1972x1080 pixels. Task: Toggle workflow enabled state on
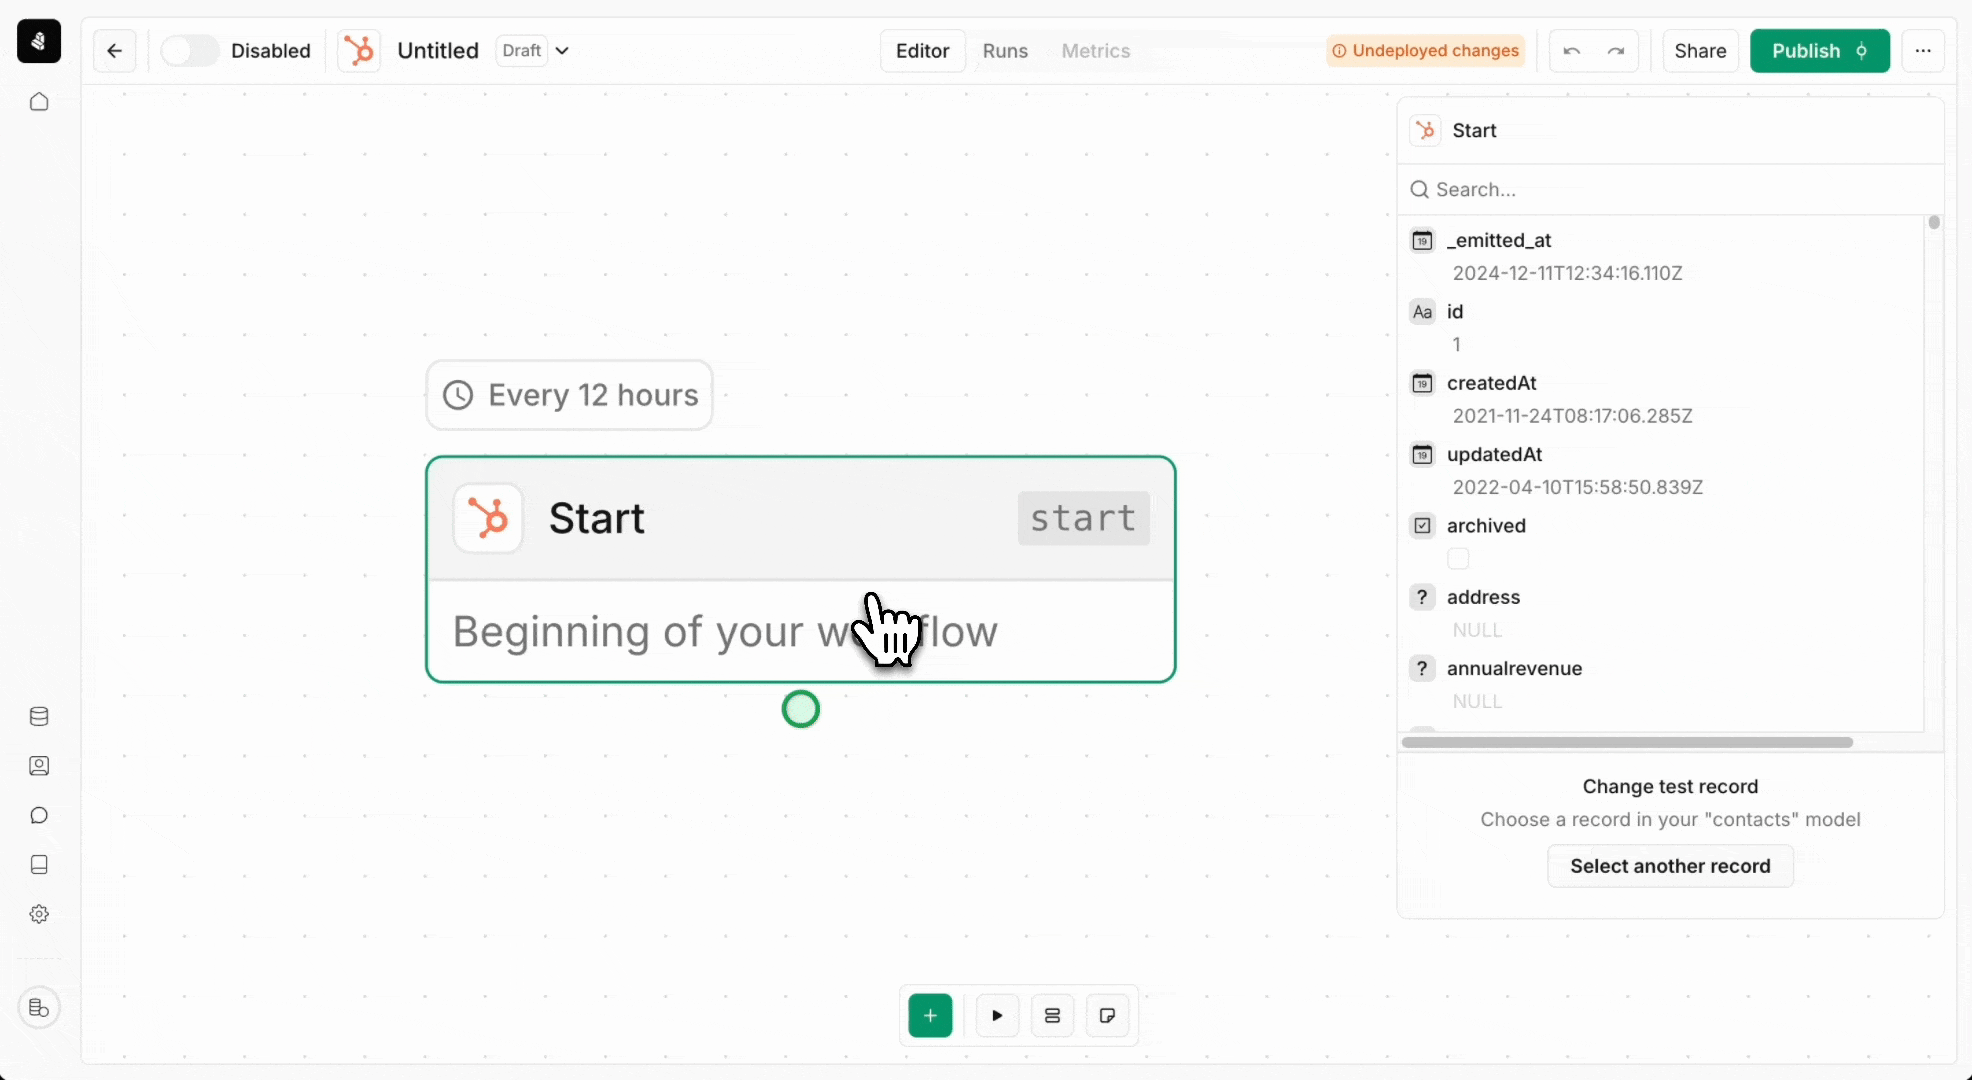pos(189,49)
